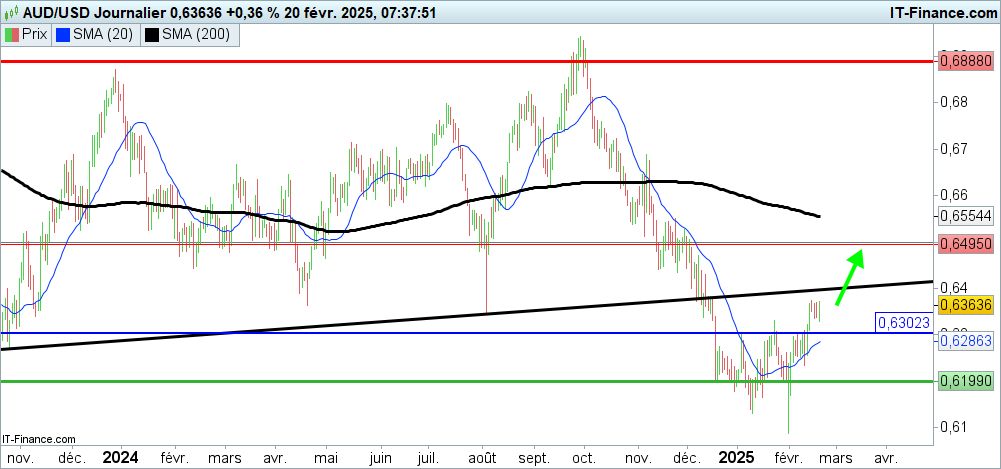This screenshot has width=1001, height=469.
Task: Click the black 0,65544 SMA 200 value label
Action: 964,216
